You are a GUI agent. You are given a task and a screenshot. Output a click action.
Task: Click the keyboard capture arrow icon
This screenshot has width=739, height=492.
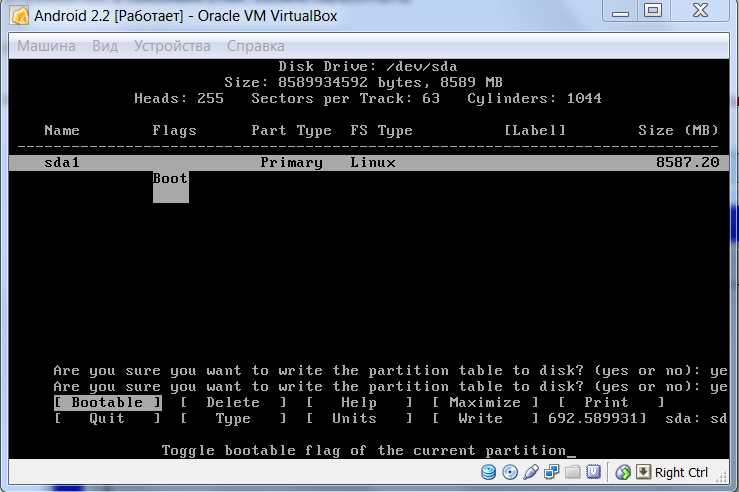pyautogui.click(x=644, y=473)
